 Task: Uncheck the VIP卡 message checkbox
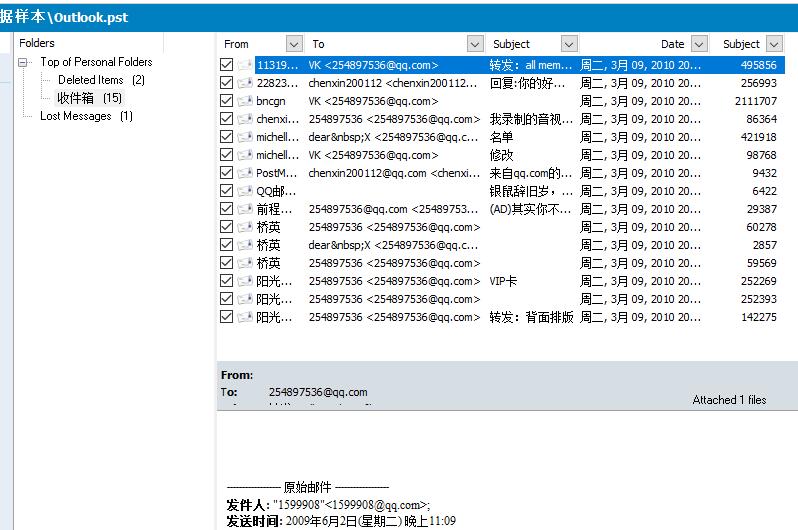click(x=226, y=281)
